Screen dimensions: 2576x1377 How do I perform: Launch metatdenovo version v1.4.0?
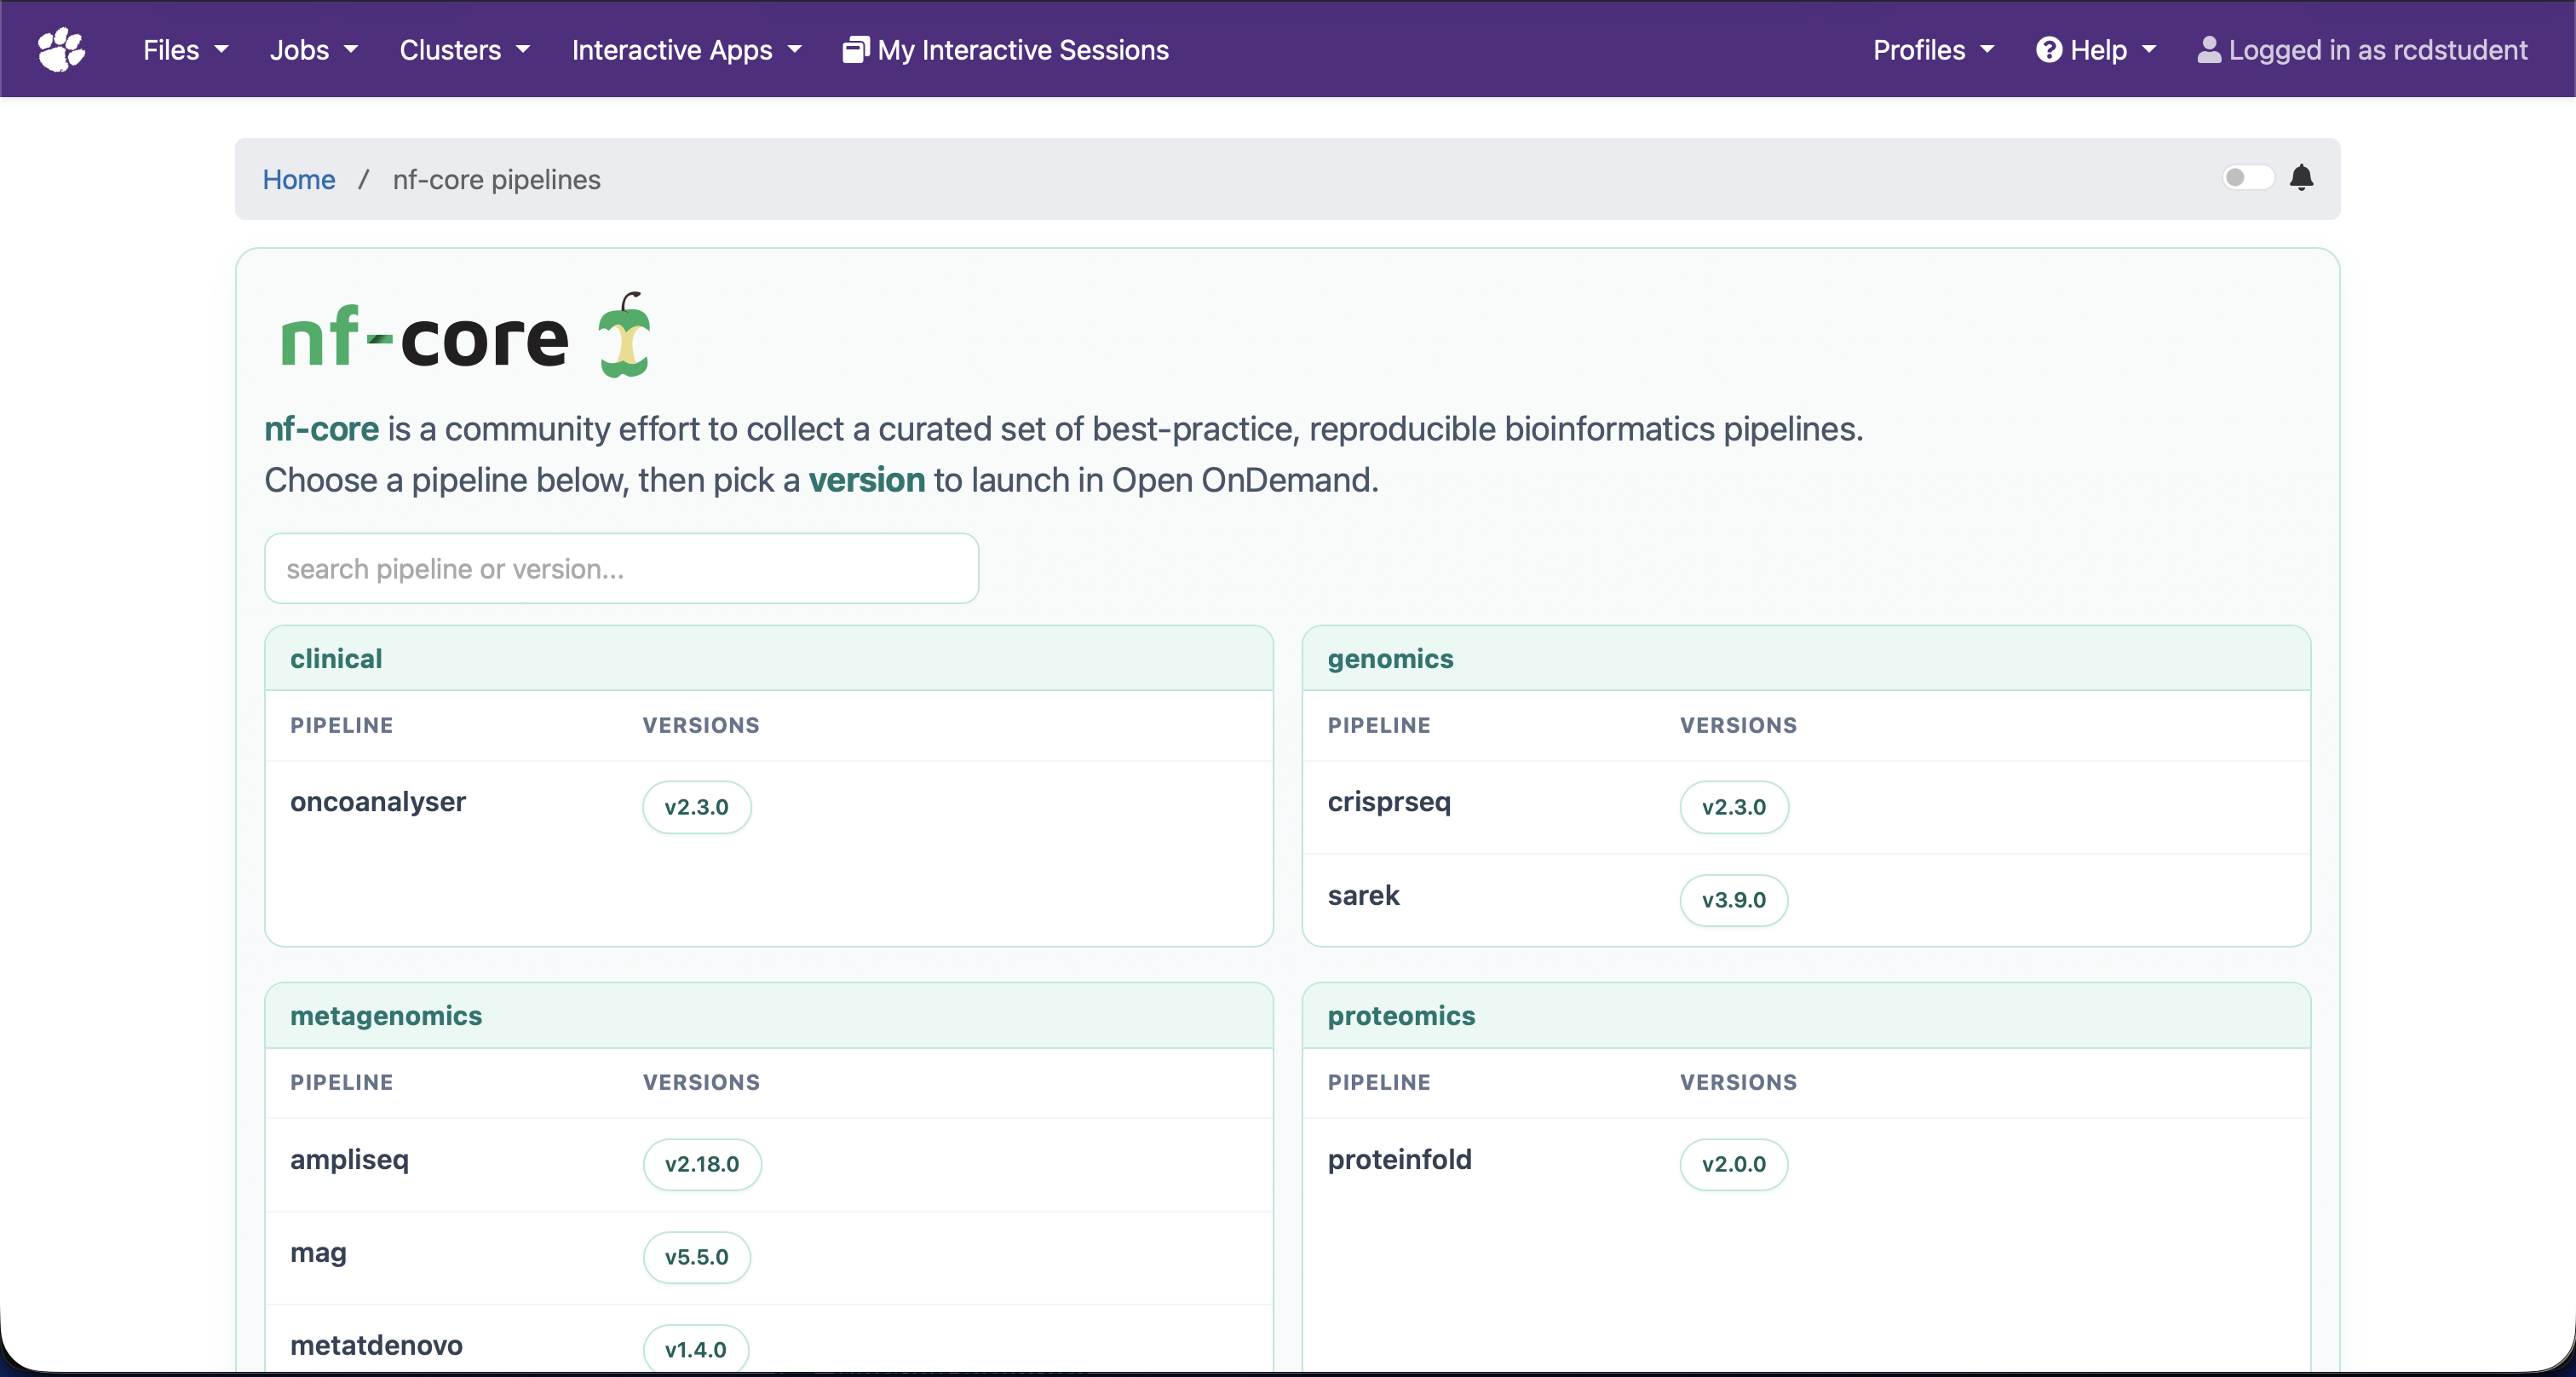tap(696, 1349)
